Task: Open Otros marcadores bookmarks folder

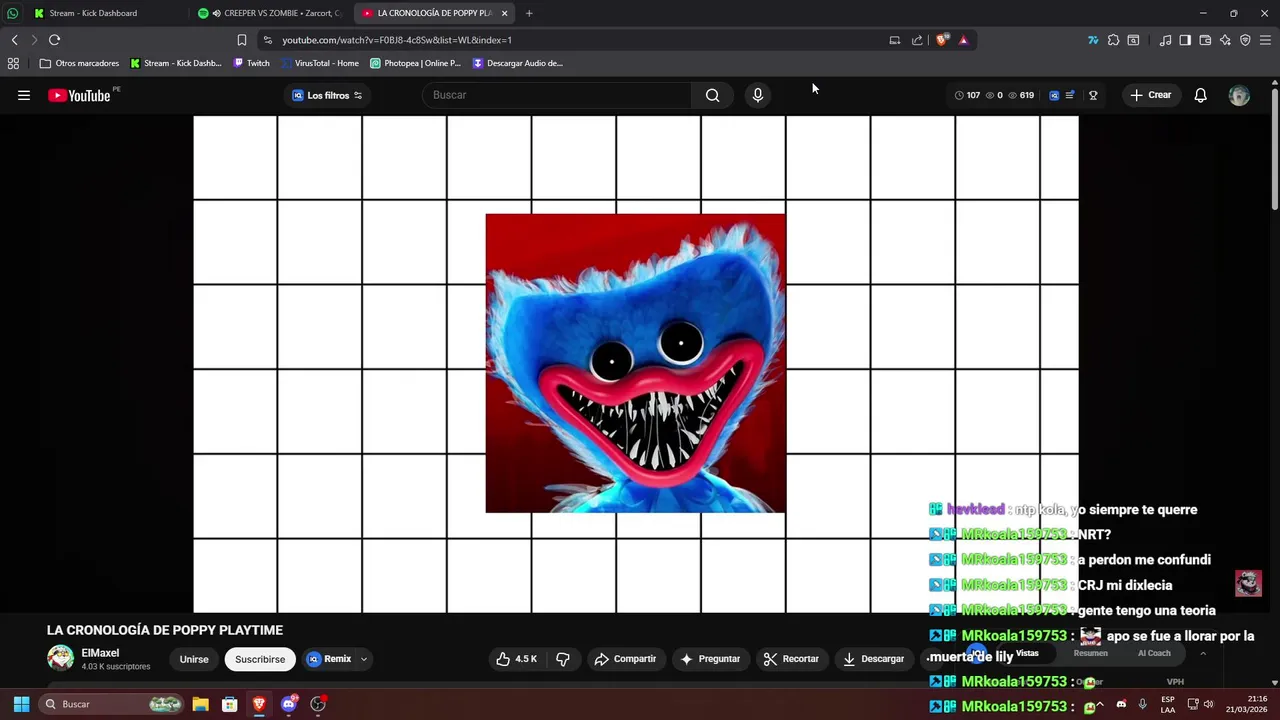Action: [x=79, y=63]
